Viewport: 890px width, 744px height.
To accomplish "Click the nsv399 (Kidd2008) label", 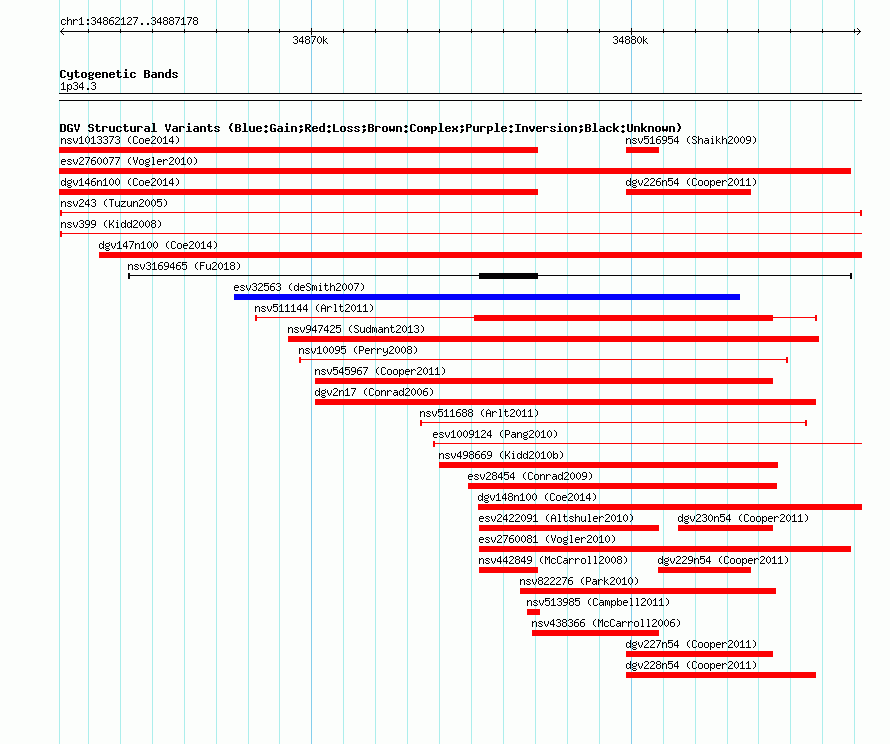I will point(111,224).
